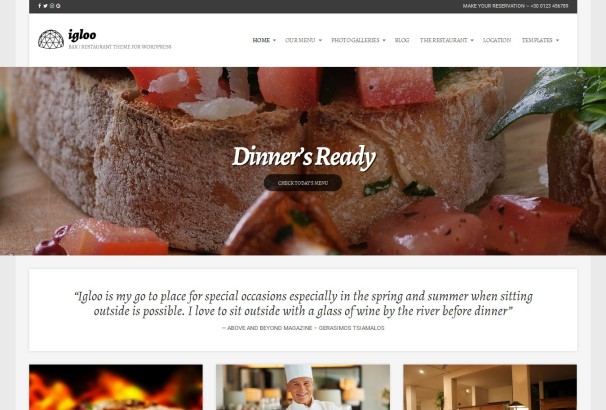Viewport: 606px width, 410px height.
Task: Expand the Our Menu dropdown arrow
Action: pyautogui.click(x=320, y=40)
